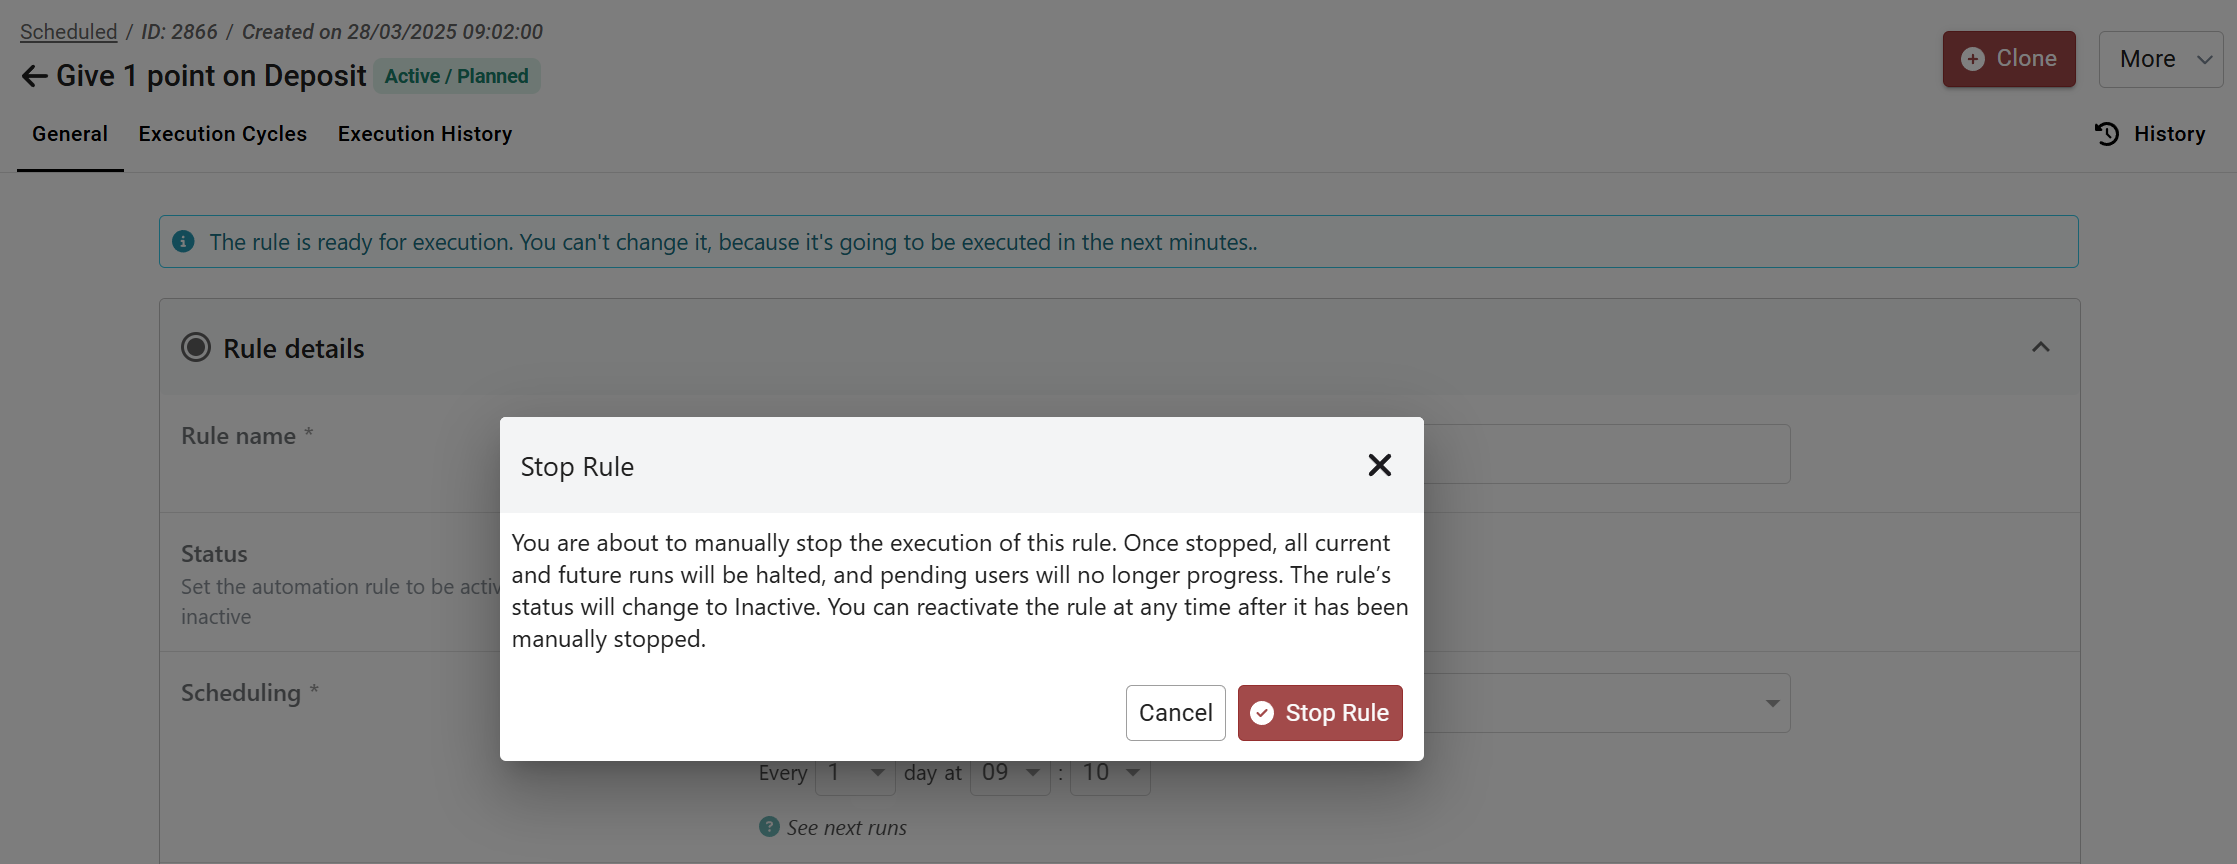
Task: Open the hour dropdown showing 09
Action: 1010,773
